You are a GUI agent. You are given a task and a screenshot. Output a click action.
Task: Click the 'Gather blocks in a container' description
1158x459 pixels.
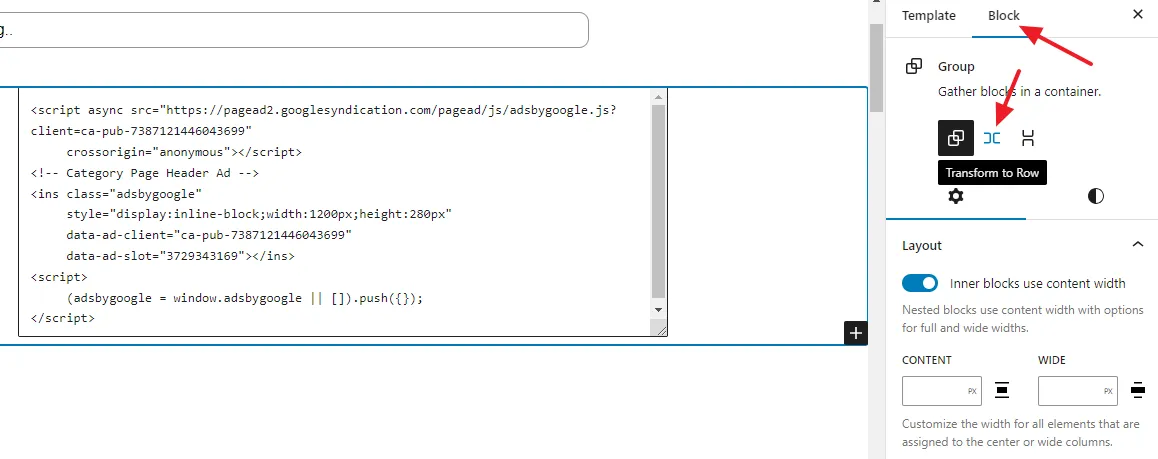1019,92
